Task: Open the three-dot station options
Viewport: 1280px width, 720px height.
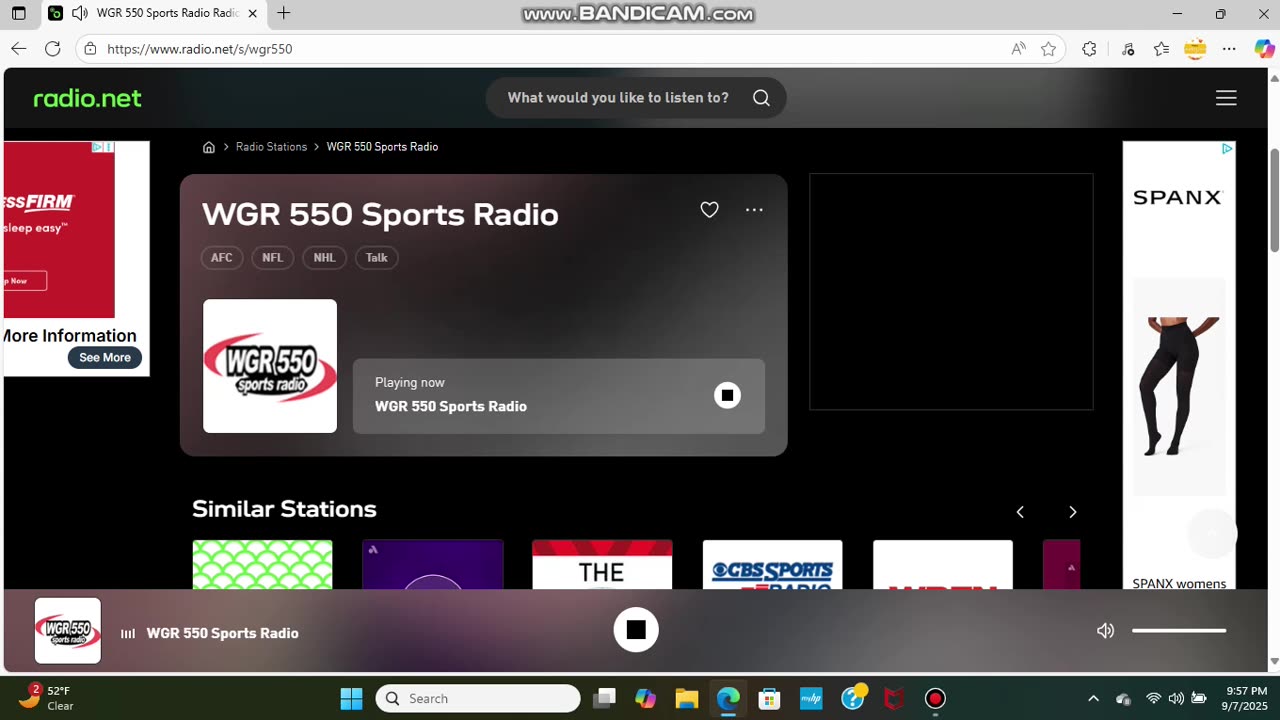Action: 754,210
